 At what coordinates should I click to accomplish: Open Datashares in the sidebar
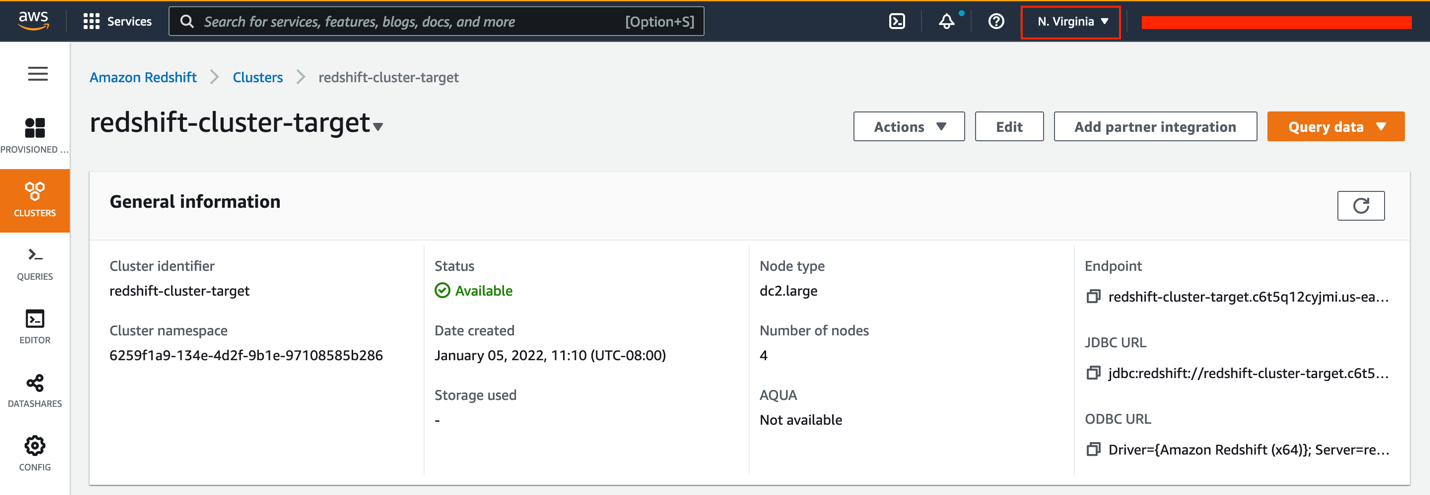tap(35, 391)
